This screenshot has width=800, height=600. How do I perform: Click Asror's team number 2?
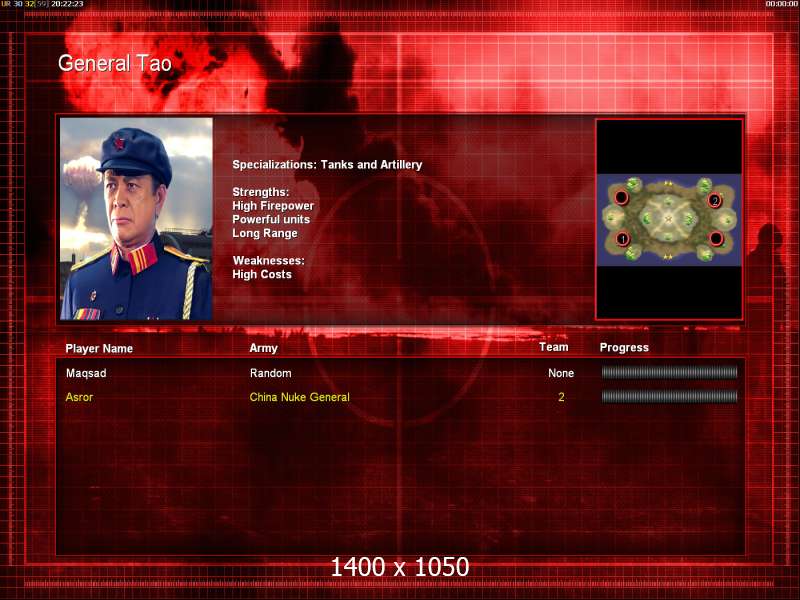click(x=561, y=397)
